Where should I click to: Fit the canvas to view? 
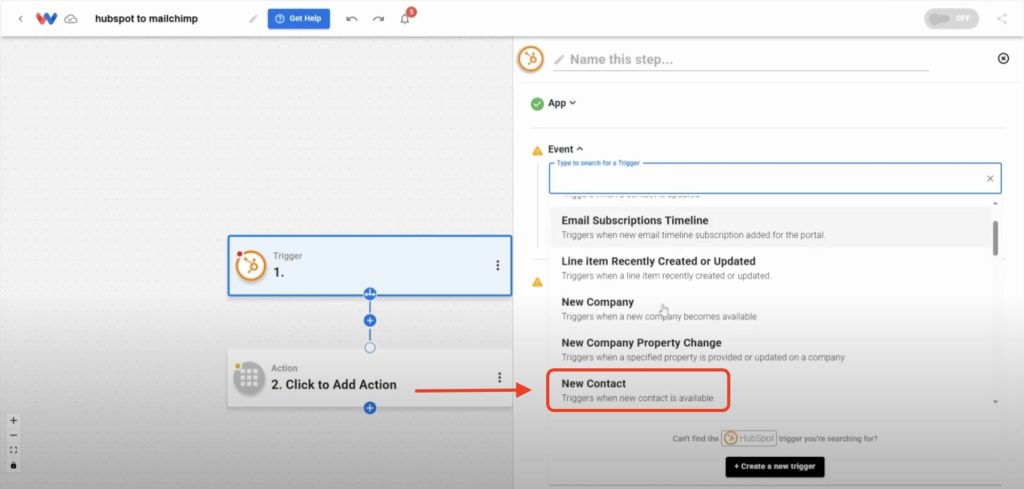click(x=14, y=450)
